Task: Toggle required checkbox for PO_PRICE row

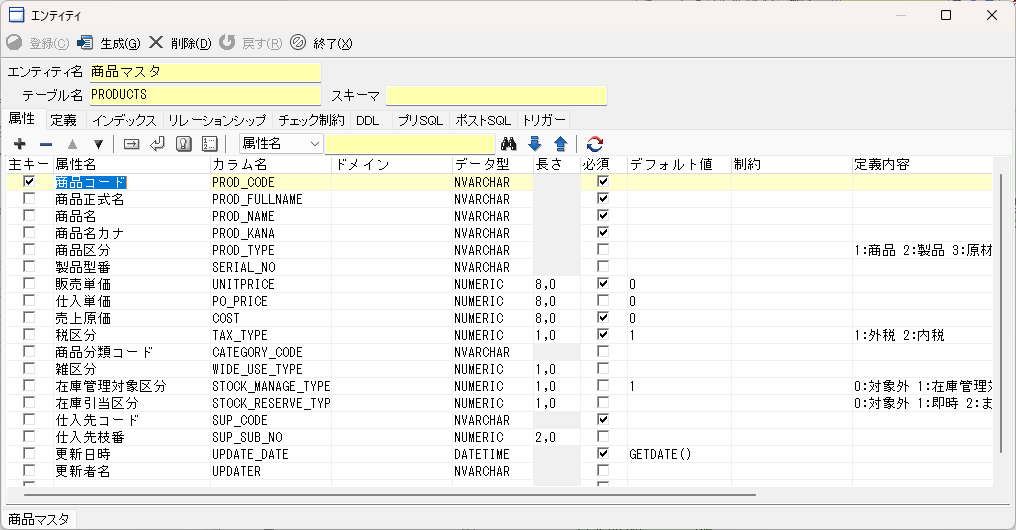Action: tap(603, 301)
